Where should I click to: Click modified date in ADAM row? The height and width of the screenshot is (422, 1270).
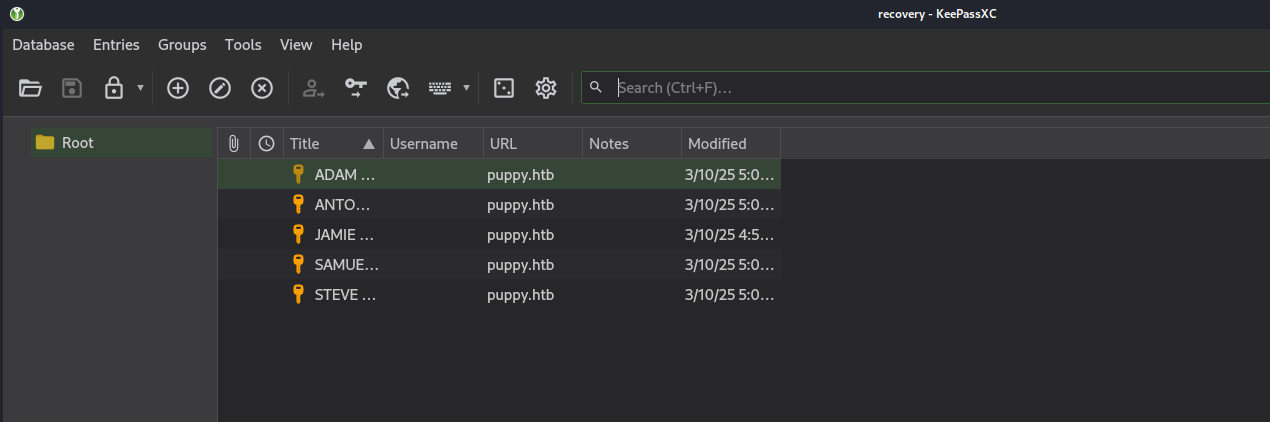coord(730,175)
